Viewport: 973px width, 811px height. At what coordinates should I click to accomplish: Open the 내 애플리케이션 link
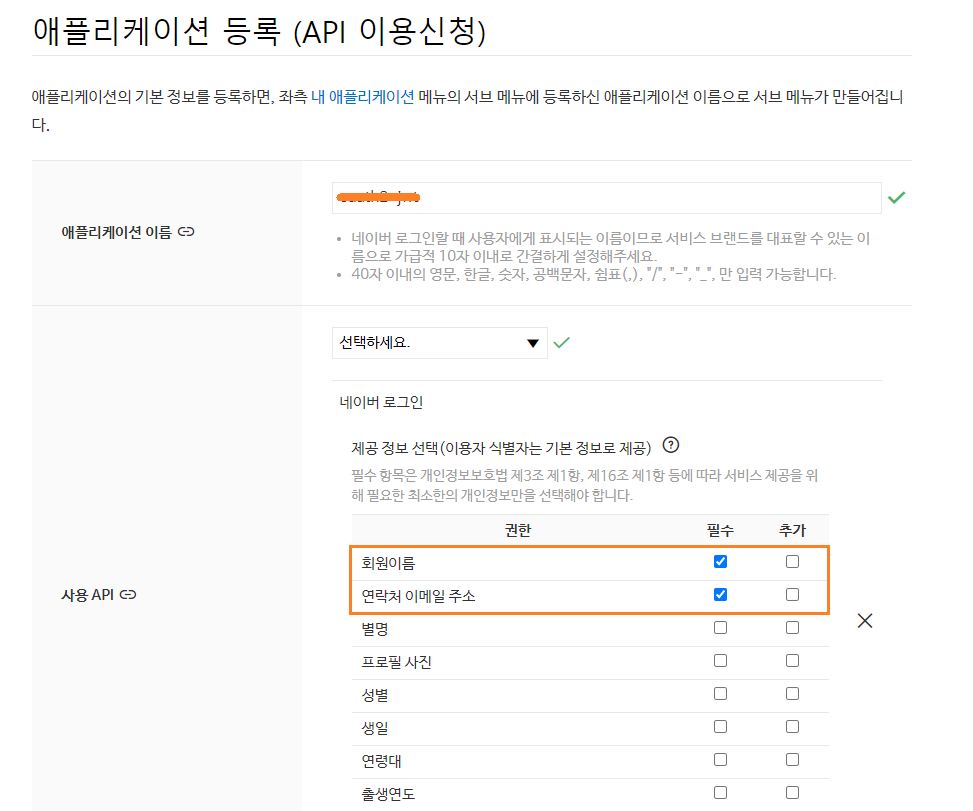click(362, 97)
